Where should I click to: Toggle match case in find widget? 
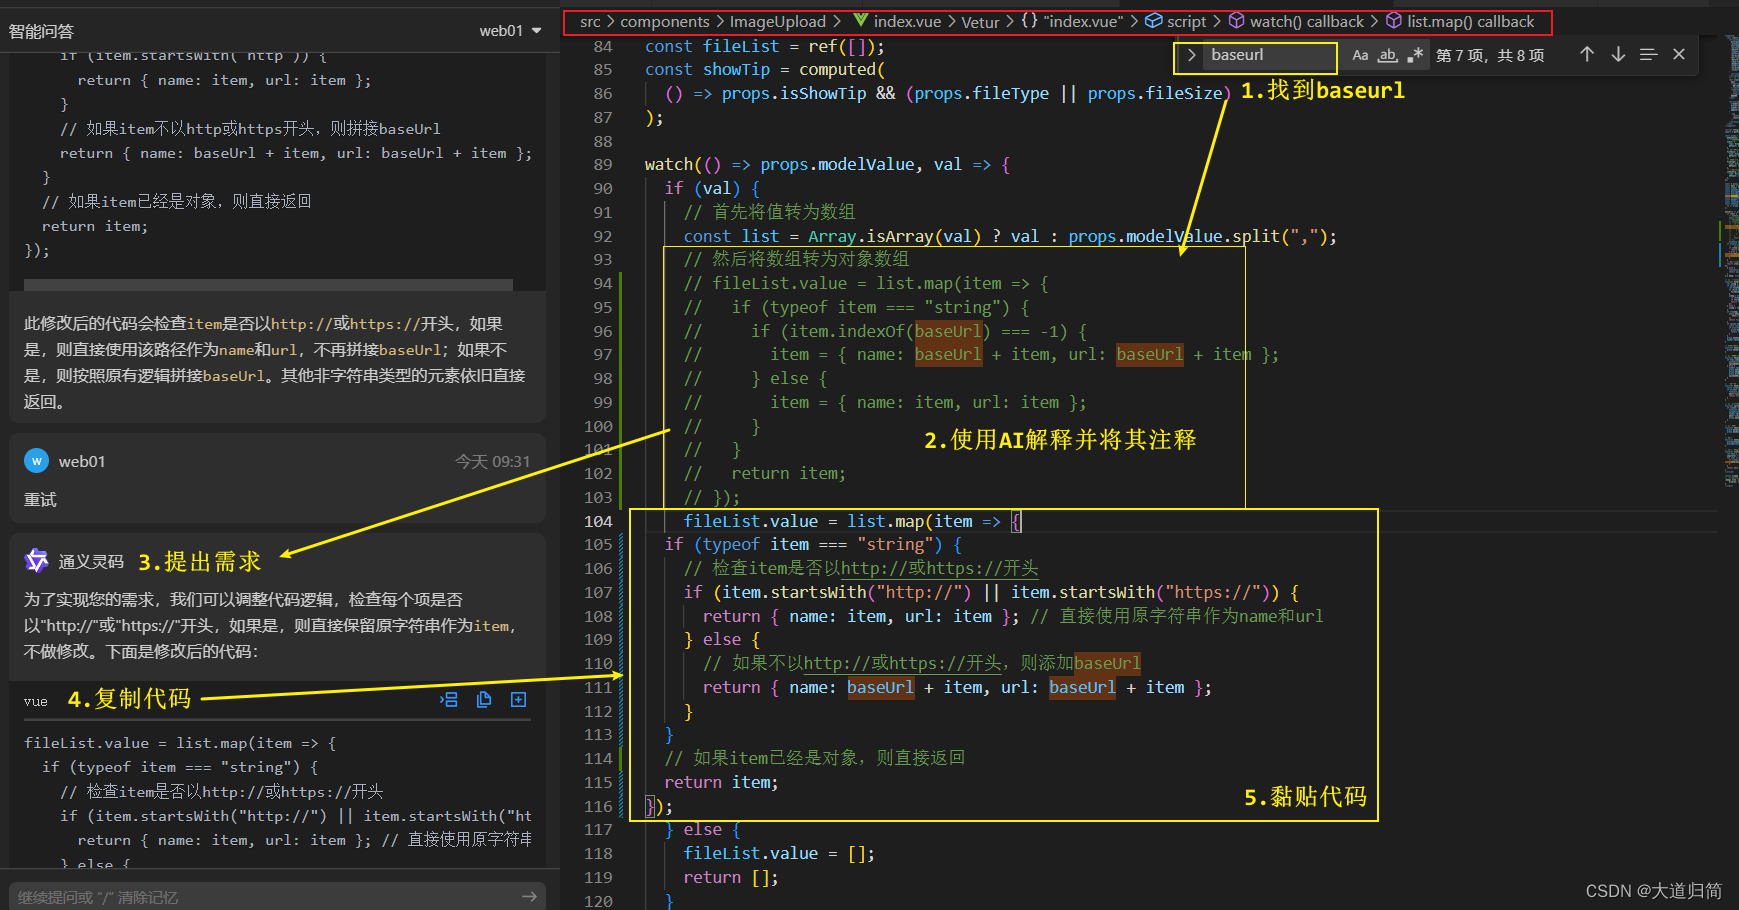click(1360, 56)
